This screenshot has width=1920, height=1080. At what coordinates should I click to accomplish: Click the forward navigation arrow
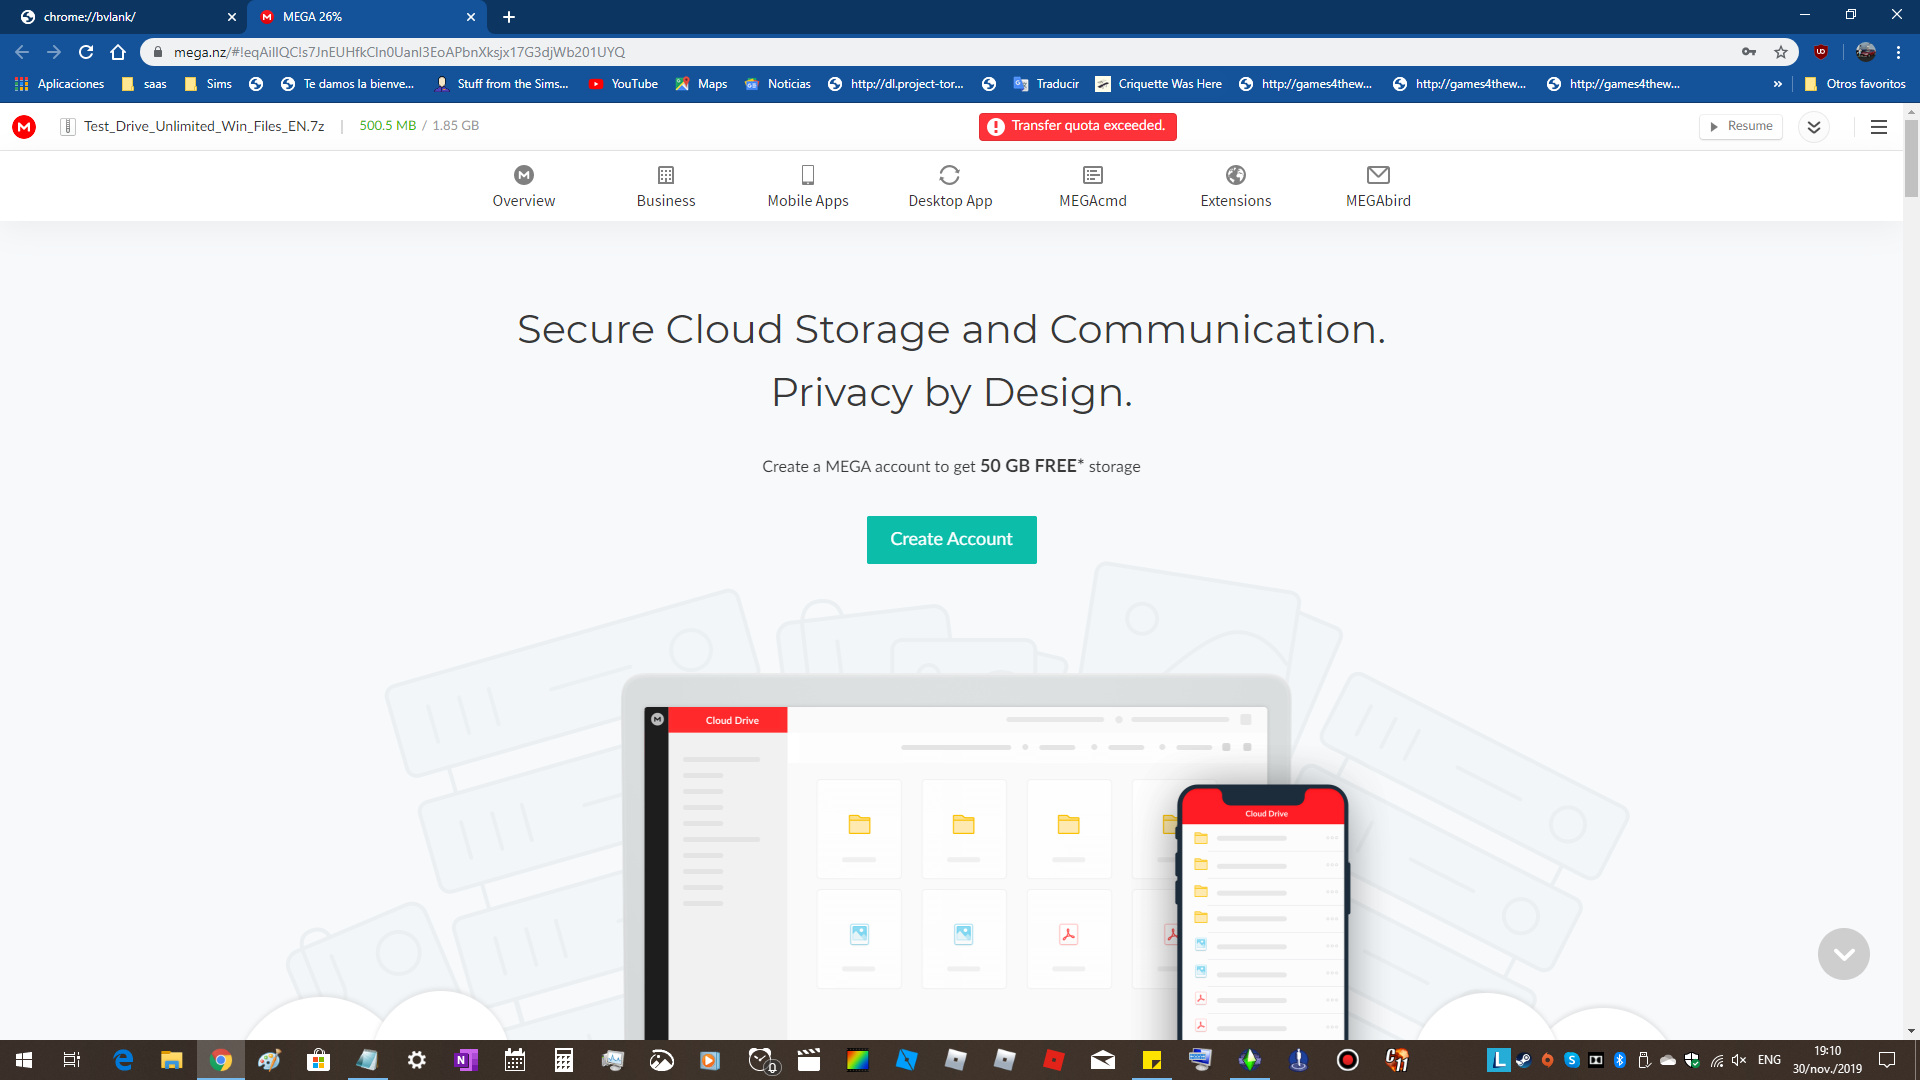[54, 52]
